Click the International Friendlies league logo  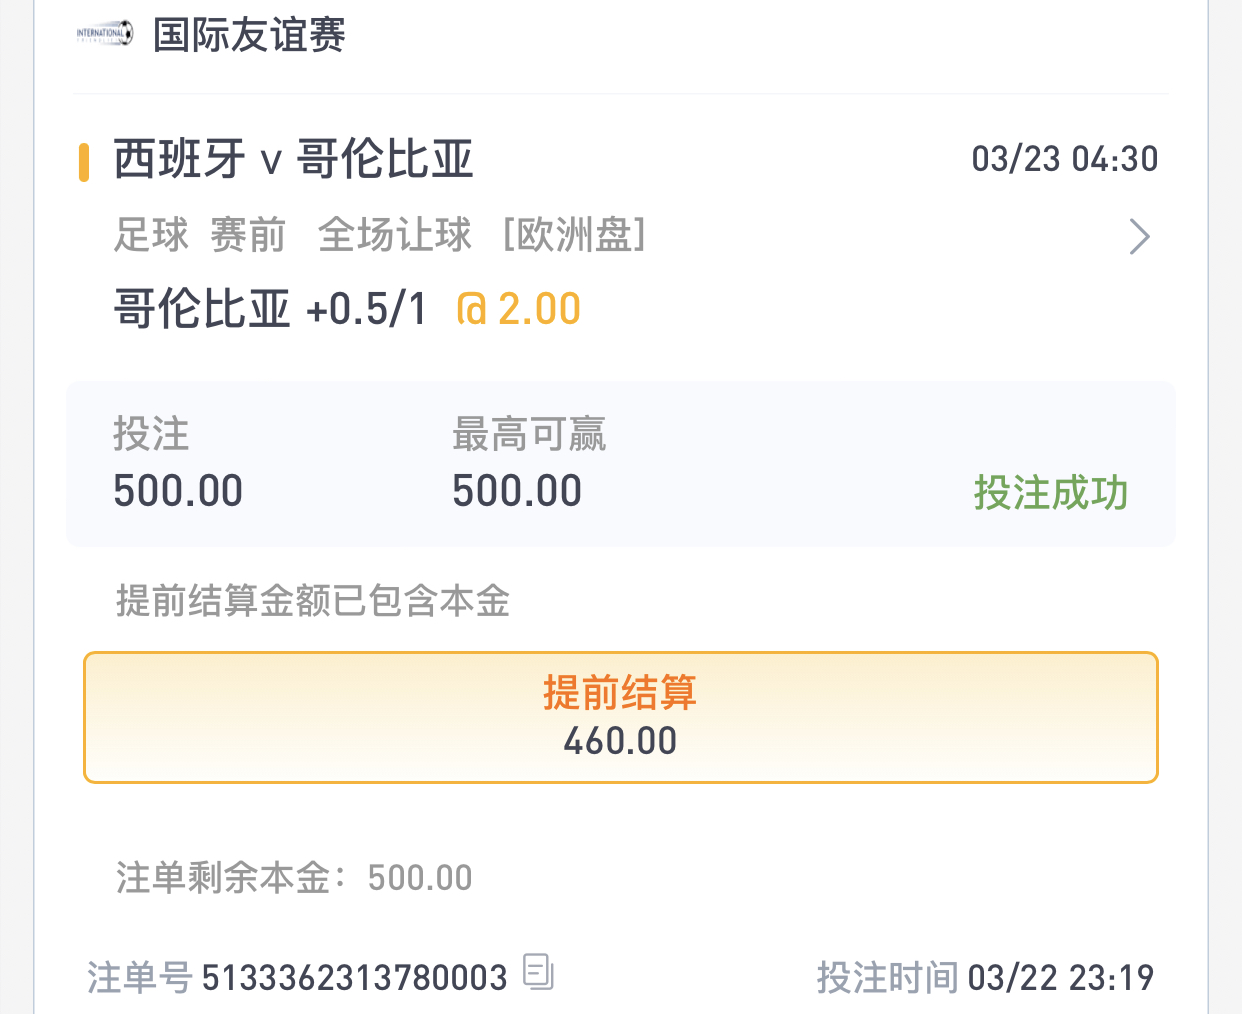tap(104, 34)
